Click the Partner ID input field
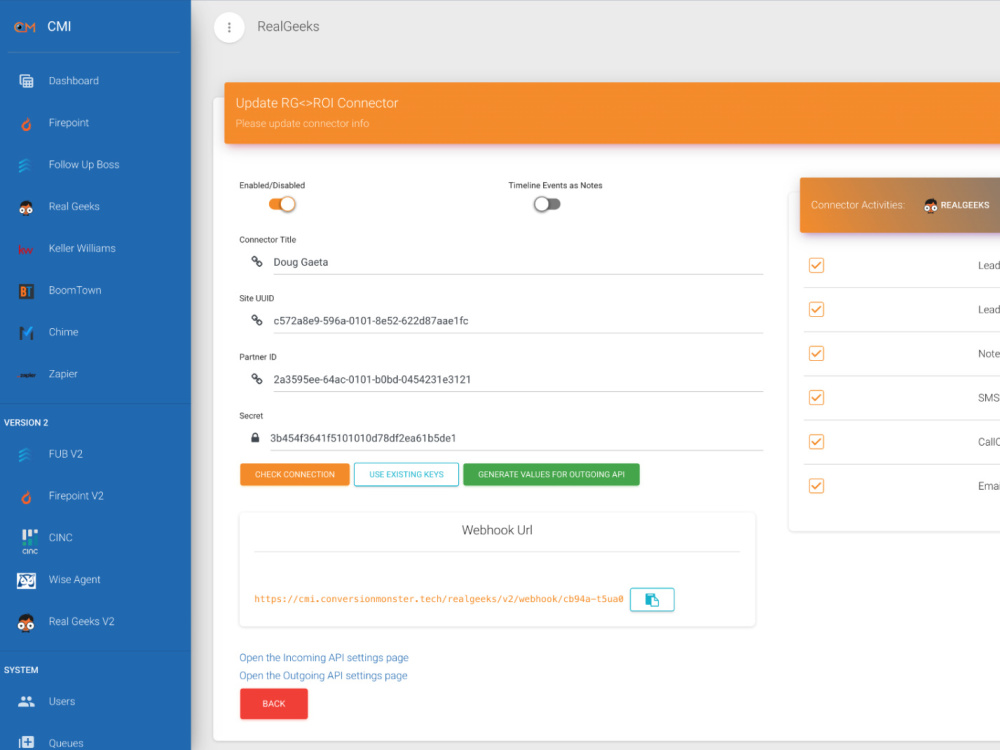Image resolution: width=1000 pixels, height=750 pixels. point(518,379)
